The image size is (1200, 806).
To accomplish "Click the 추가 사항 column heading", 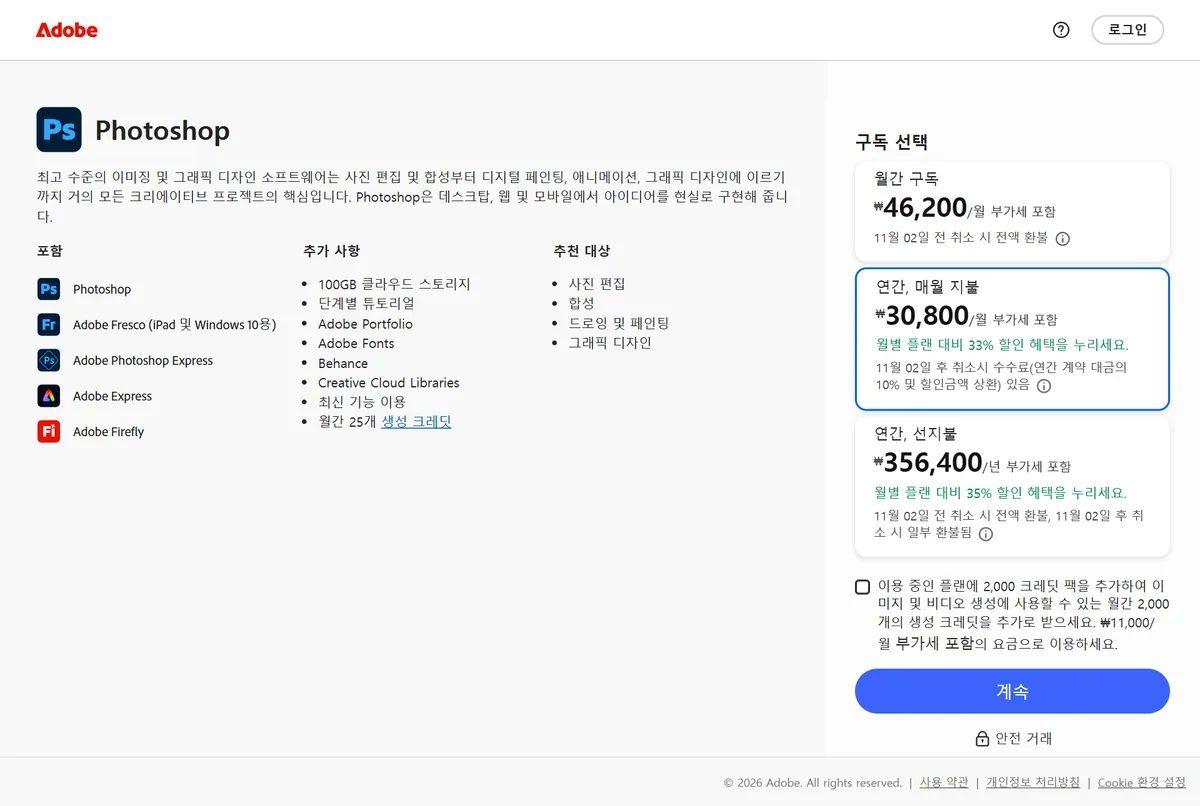I will click(x=332, y=251).
